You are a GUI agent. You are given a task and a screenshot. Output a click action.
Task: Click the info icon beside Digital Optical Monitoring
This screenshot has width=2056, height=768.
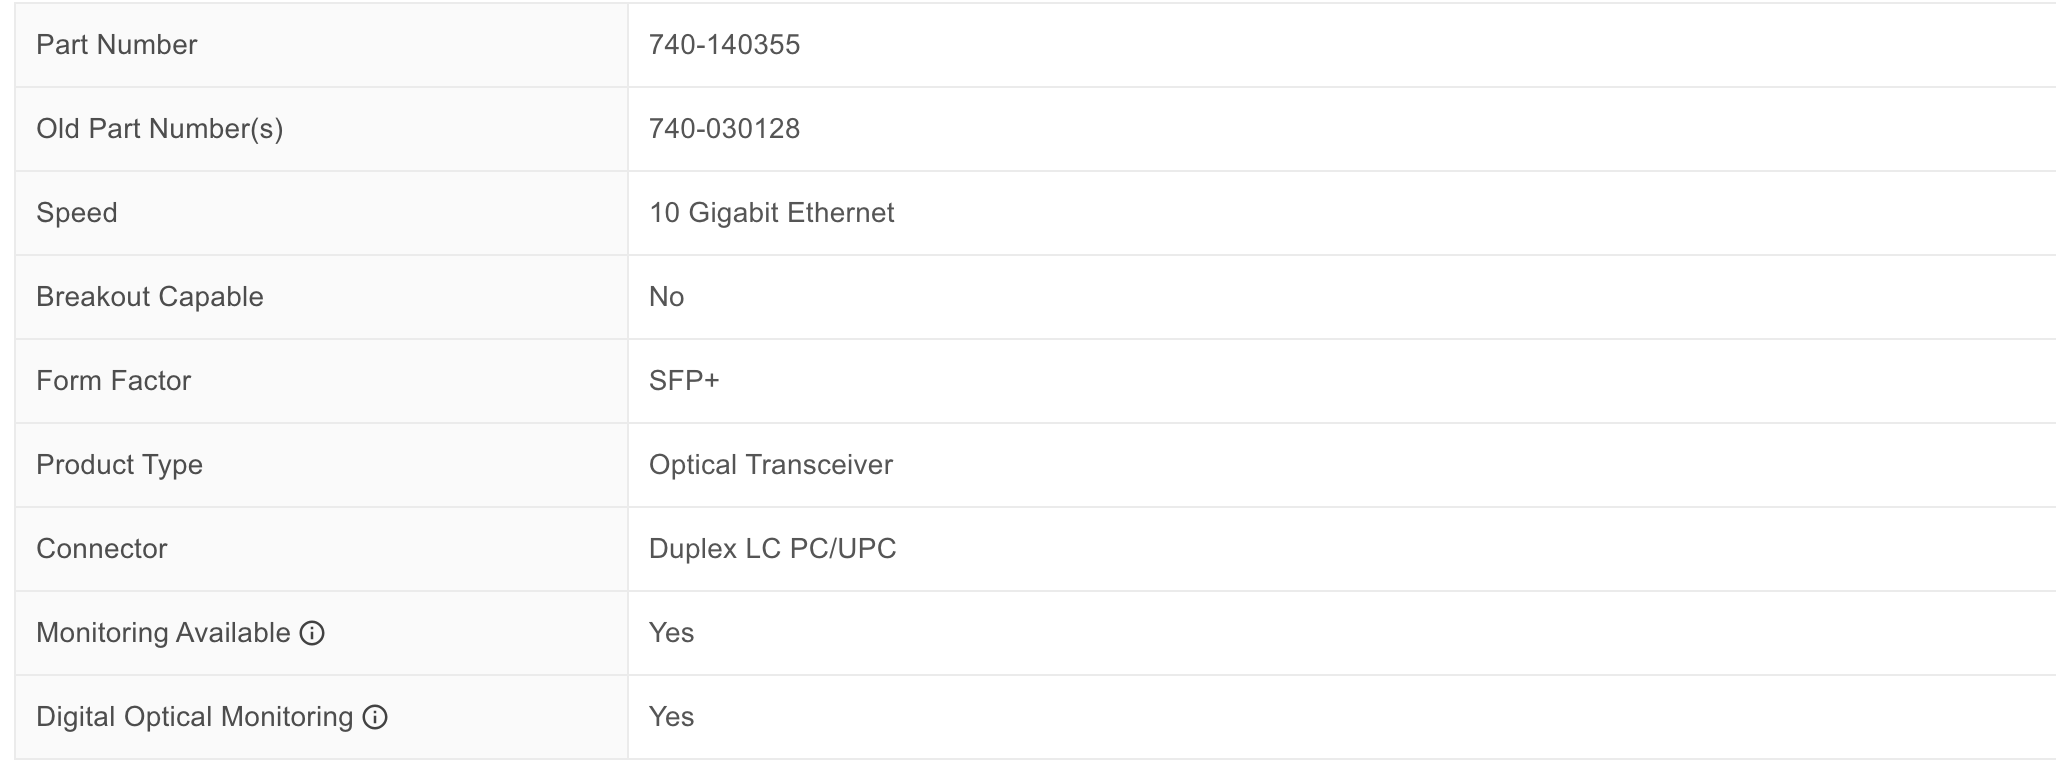[375, 717]
